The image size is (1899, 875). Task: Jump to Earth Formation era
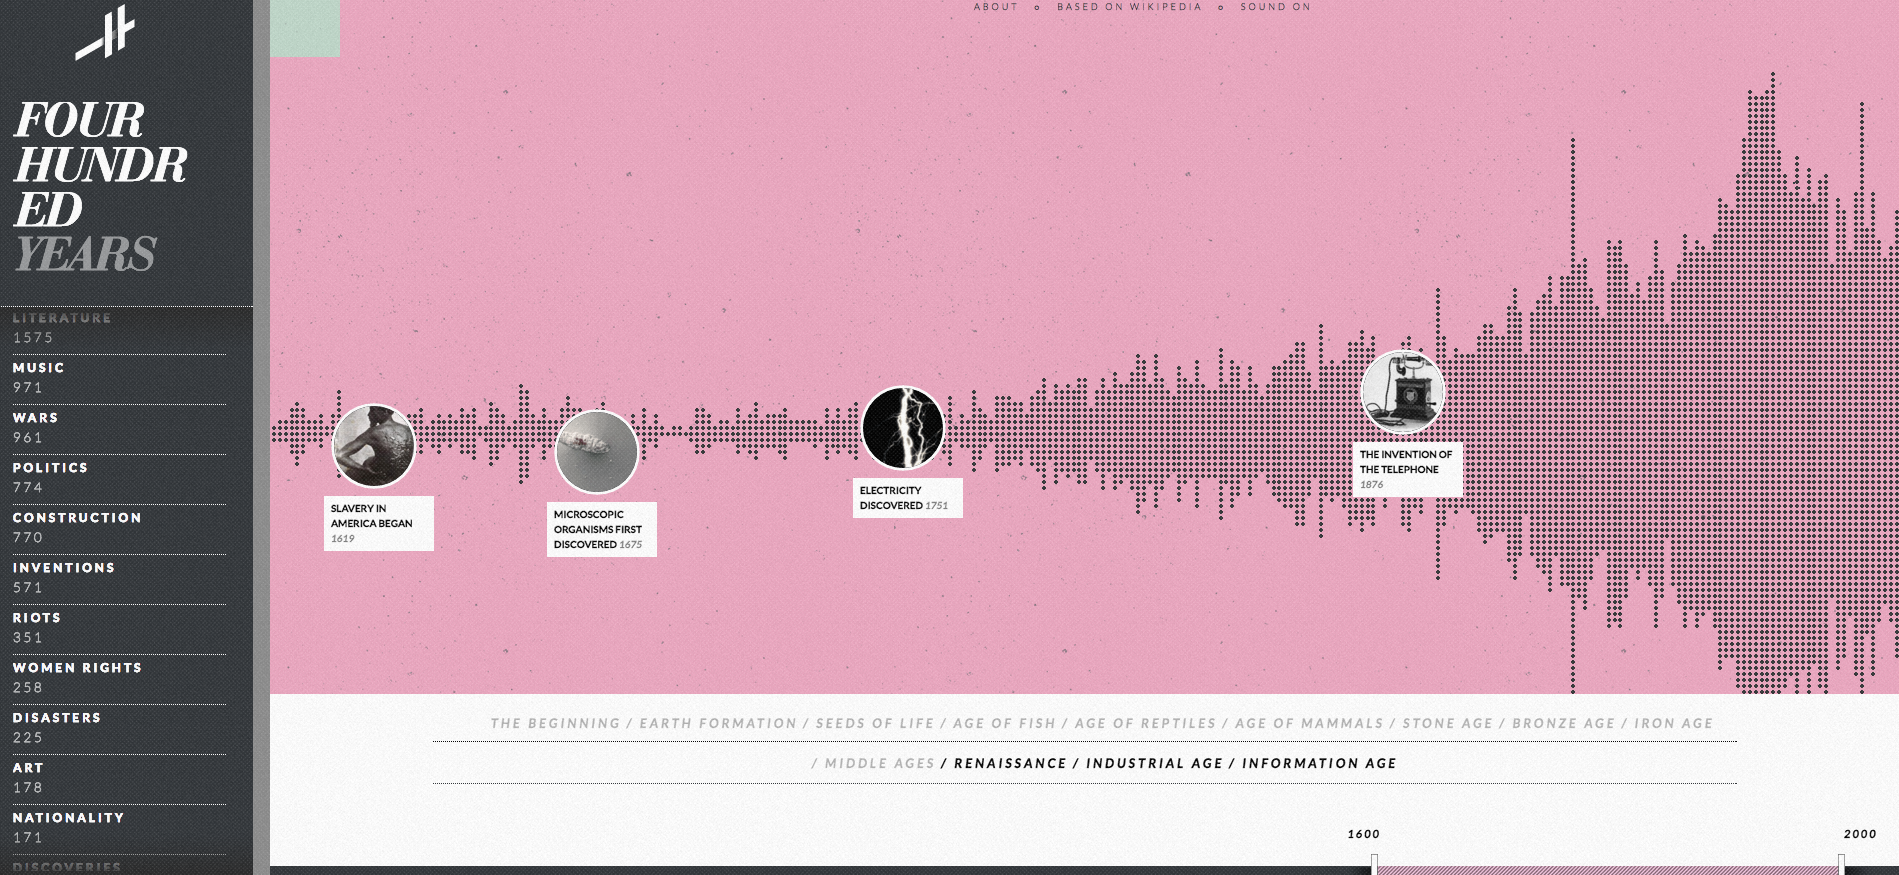pyautogui.click(x=718, y=723)
